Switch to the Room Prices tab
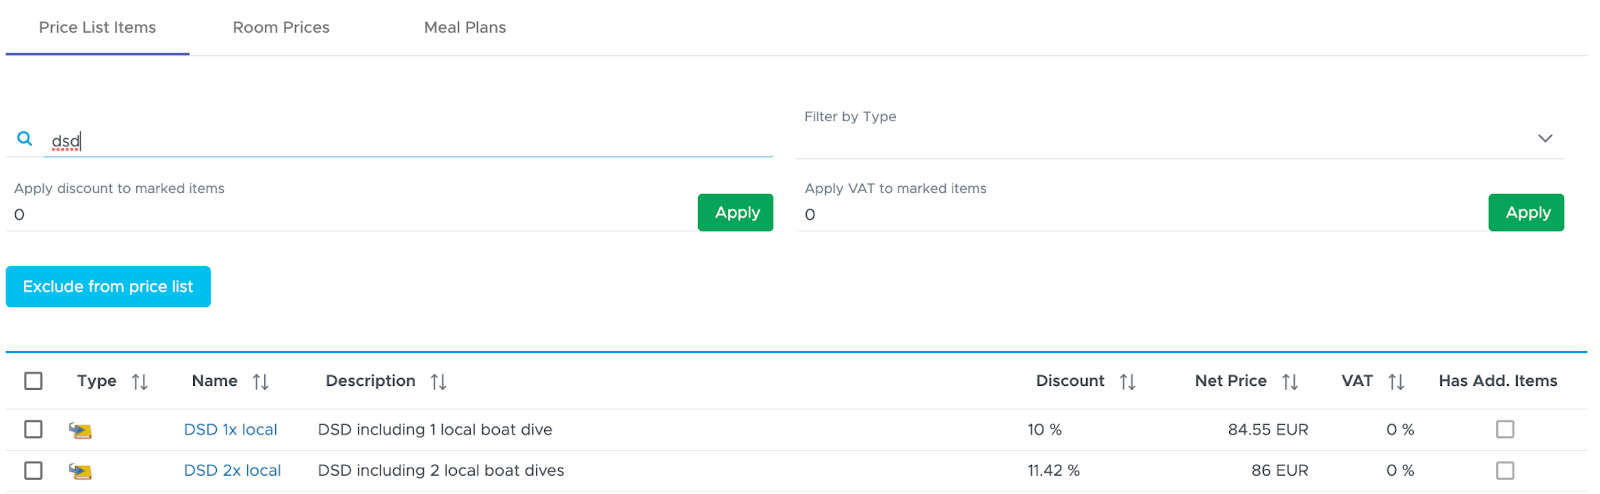Viewport: 1600px width, 494px height. [281, 27]
